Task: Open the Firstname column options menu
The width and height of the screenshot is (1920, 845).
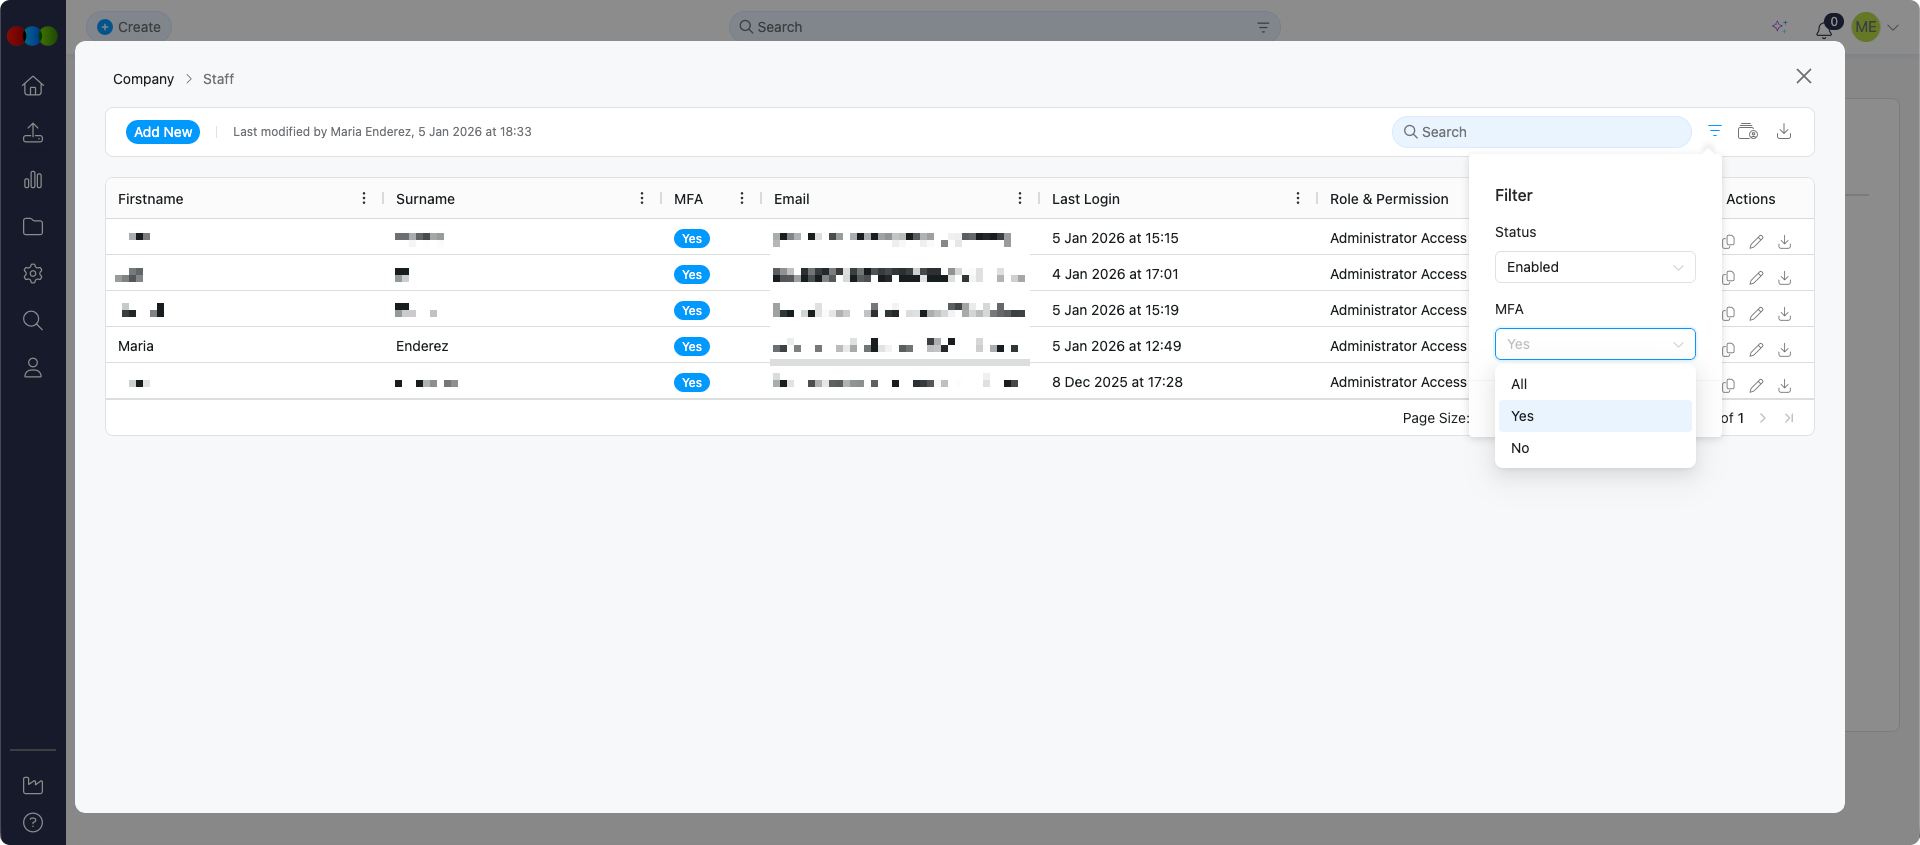Action: pos(364,199)
